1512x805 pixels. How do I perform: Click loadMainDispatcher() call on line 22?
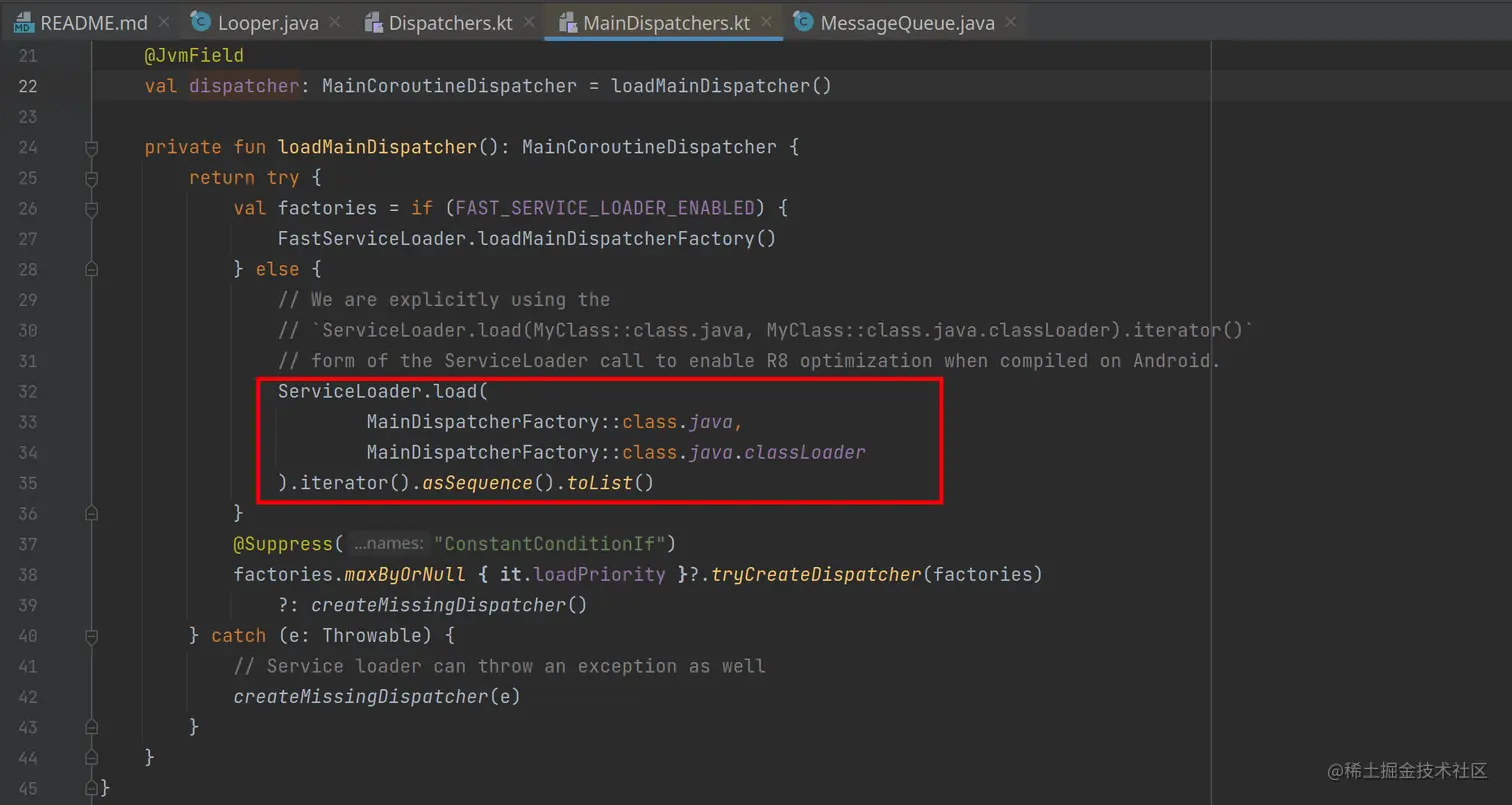pyautogui.click(x=721, y=86)
